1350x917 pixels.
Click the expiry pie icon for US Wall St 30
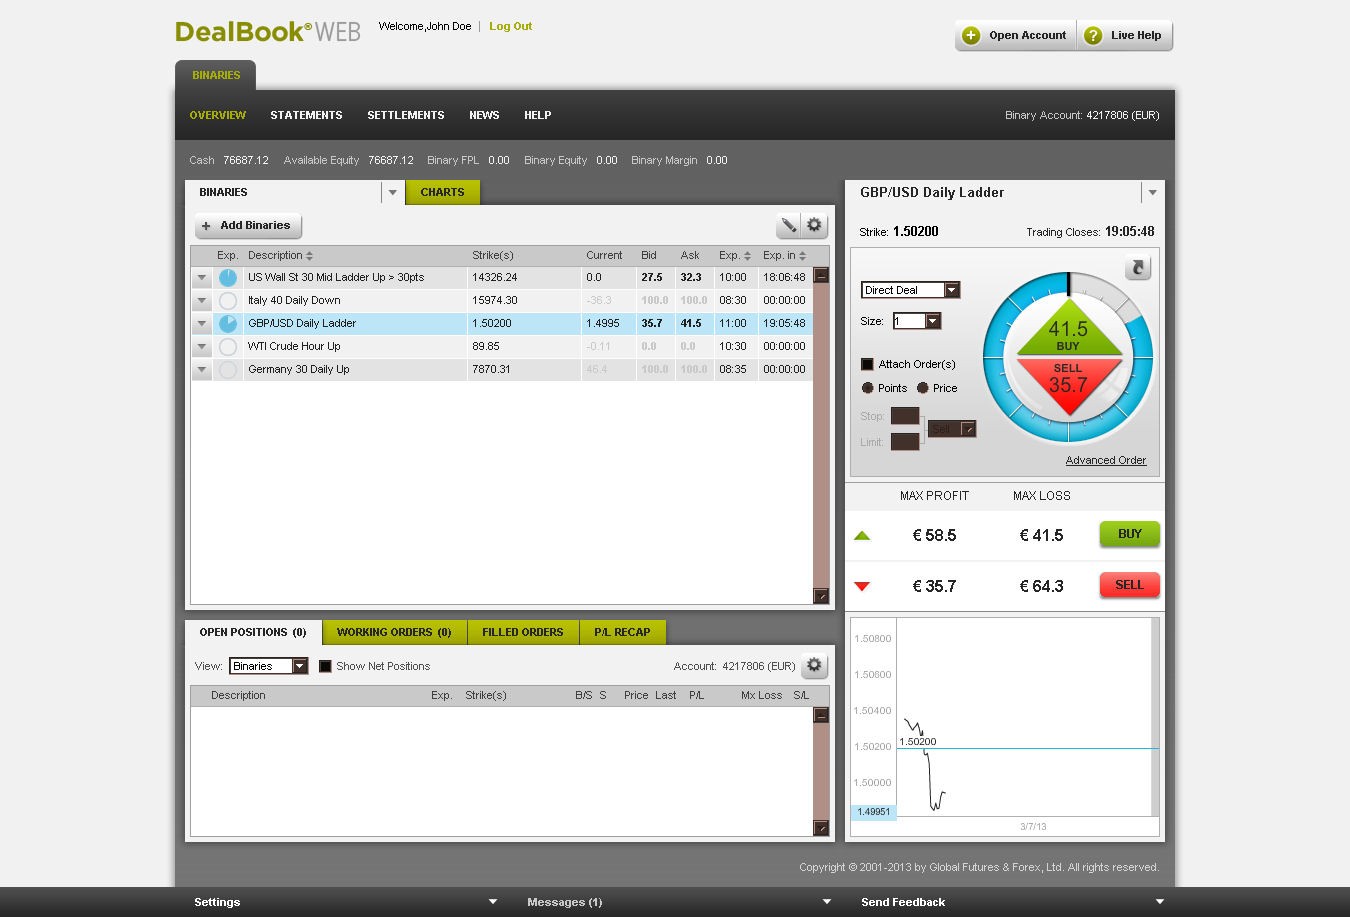228,277
